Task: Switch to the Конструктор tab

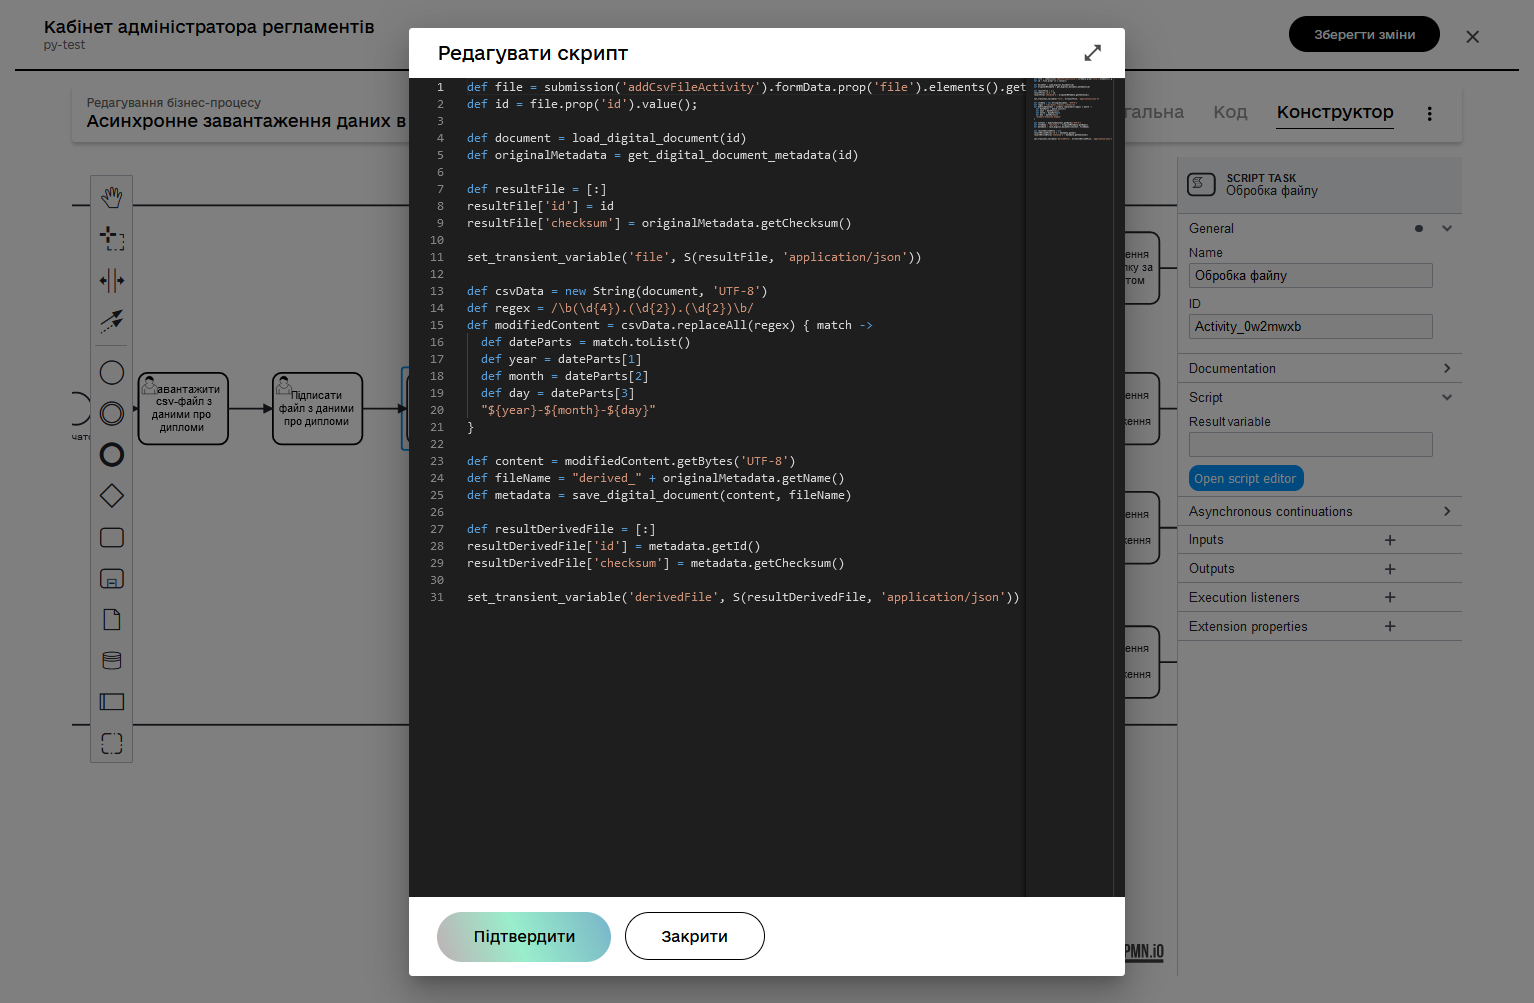Action: [1335, 112]
